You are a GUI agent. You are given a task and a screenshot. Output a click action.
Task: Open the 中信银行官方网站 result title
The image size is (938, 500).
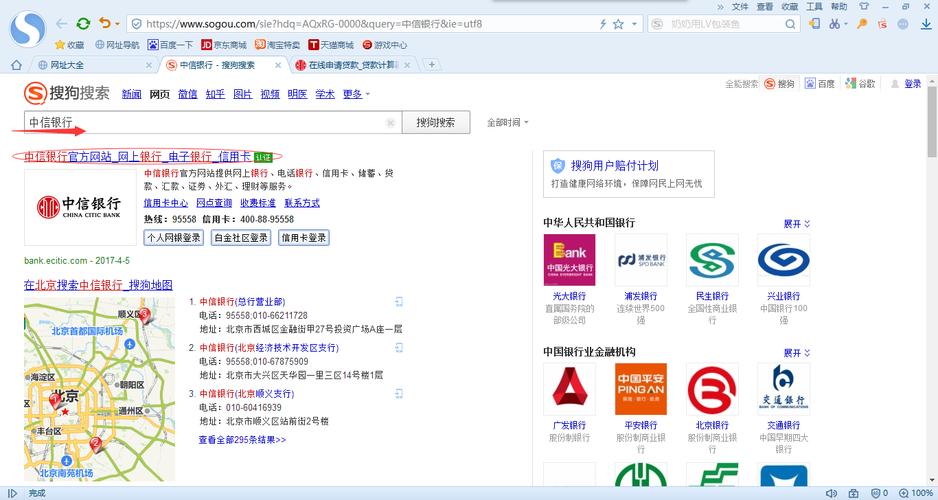coord(138,157)
